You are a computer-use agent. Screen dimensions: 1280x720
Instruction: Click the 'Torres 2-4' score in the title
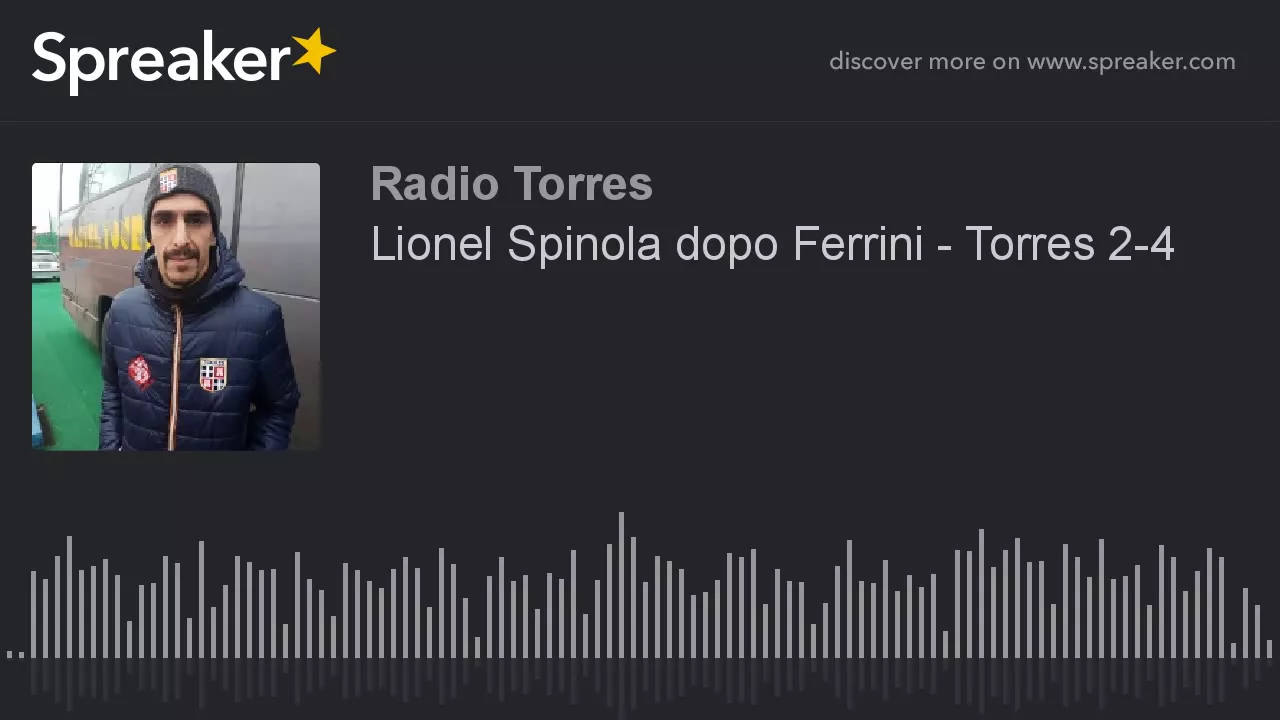click(x=1069, y=245)
